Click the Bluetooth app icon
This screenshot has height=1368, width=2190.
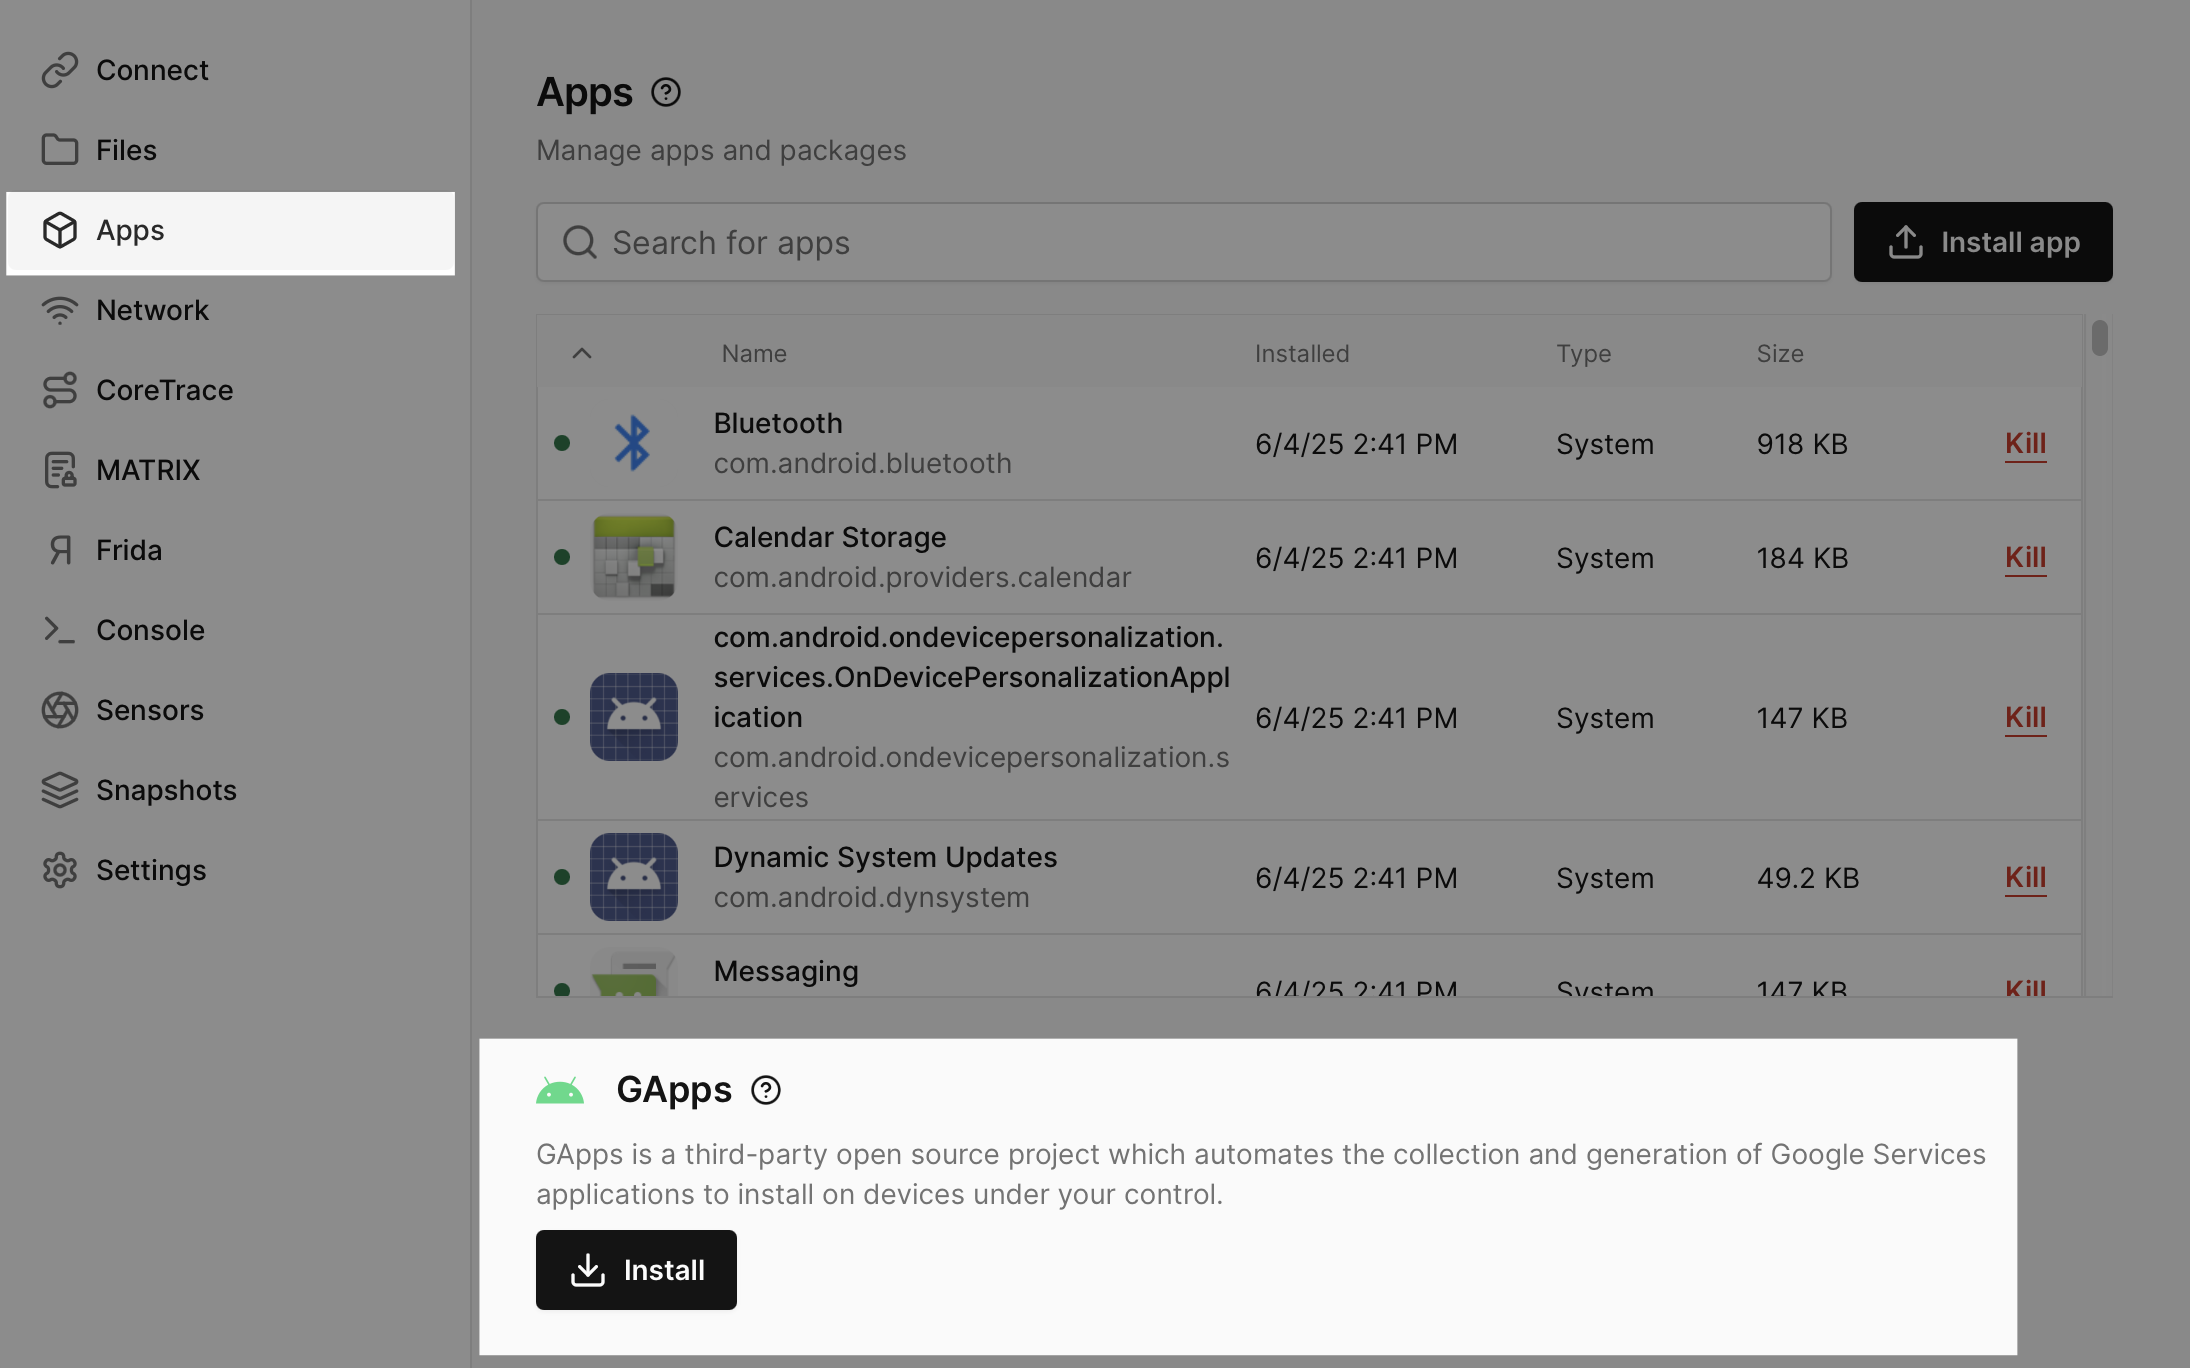pos(633,443)
